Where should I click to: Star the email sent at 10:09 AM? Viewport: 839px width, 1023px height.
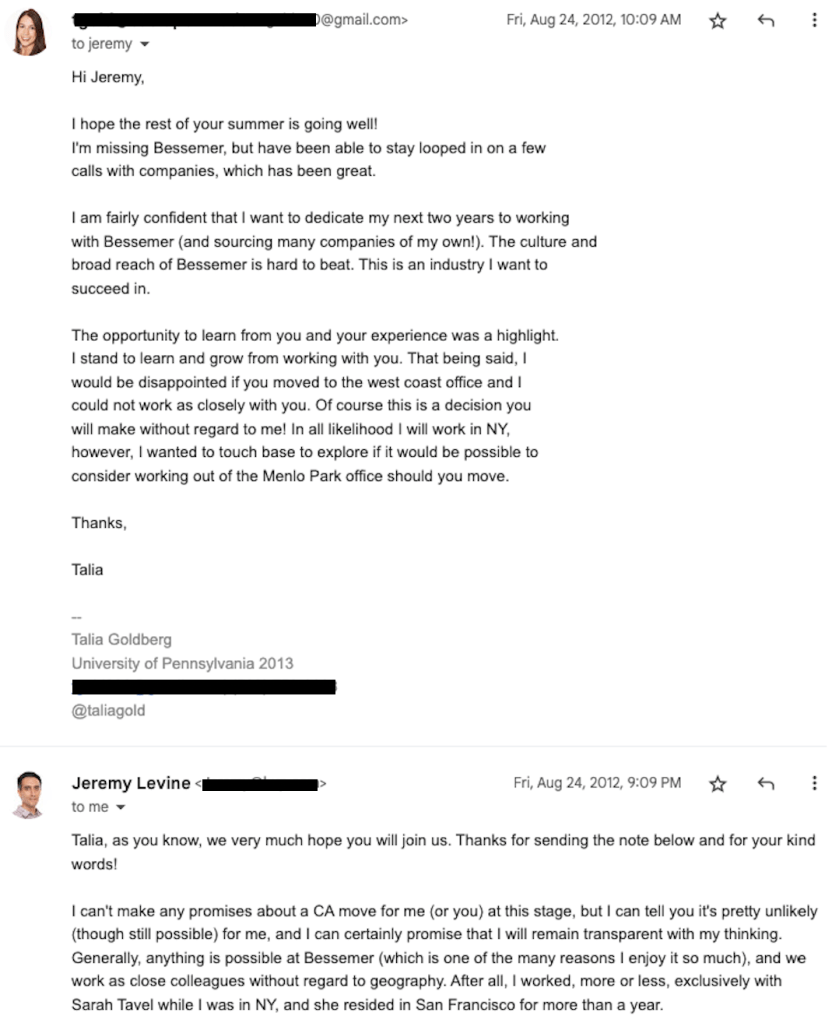point(717,21)
